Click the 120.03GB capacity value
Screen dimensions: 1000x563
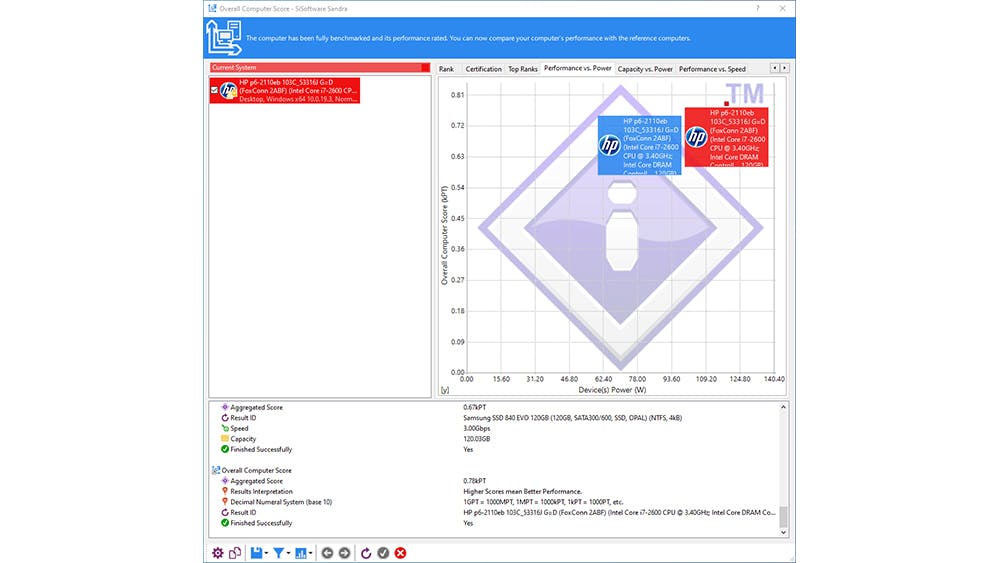click(x=476, y=439)
